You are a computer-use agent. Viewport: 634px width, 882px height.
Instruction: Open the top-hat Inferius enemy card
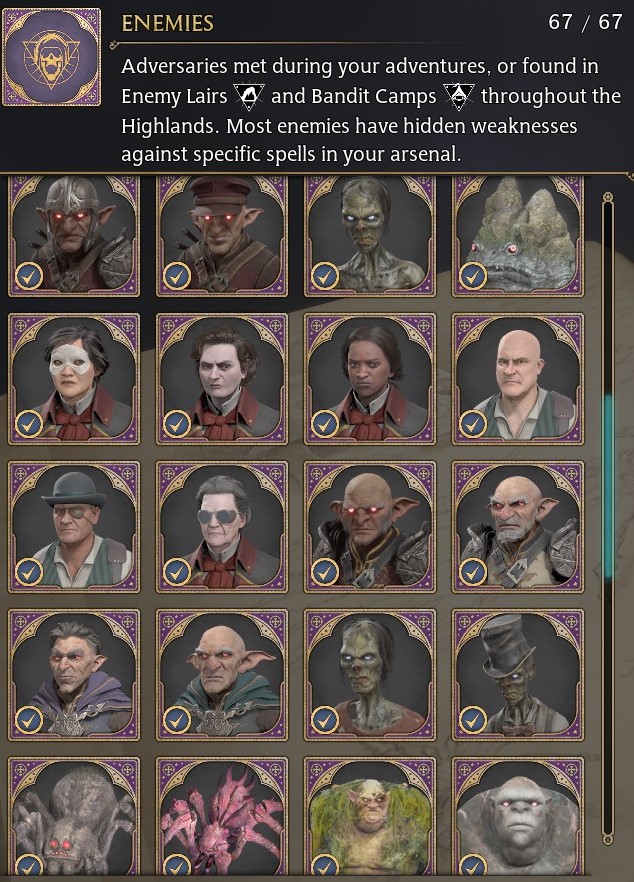click(x=518, y=675)
